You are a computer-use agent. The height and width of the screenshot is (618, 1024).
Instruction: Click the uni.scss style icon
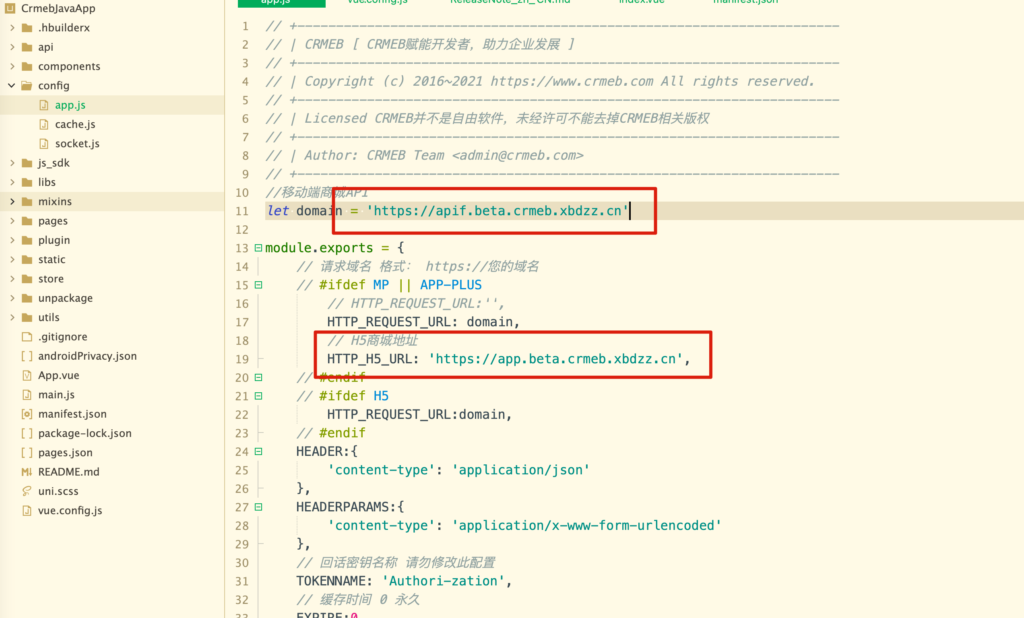click(x=27, y=491)
